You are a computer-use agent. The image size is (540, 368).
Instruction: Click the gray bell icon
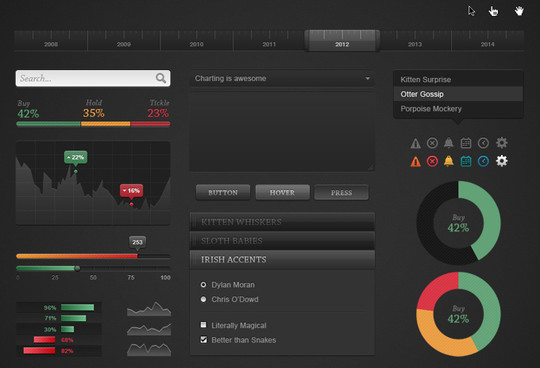448,143
